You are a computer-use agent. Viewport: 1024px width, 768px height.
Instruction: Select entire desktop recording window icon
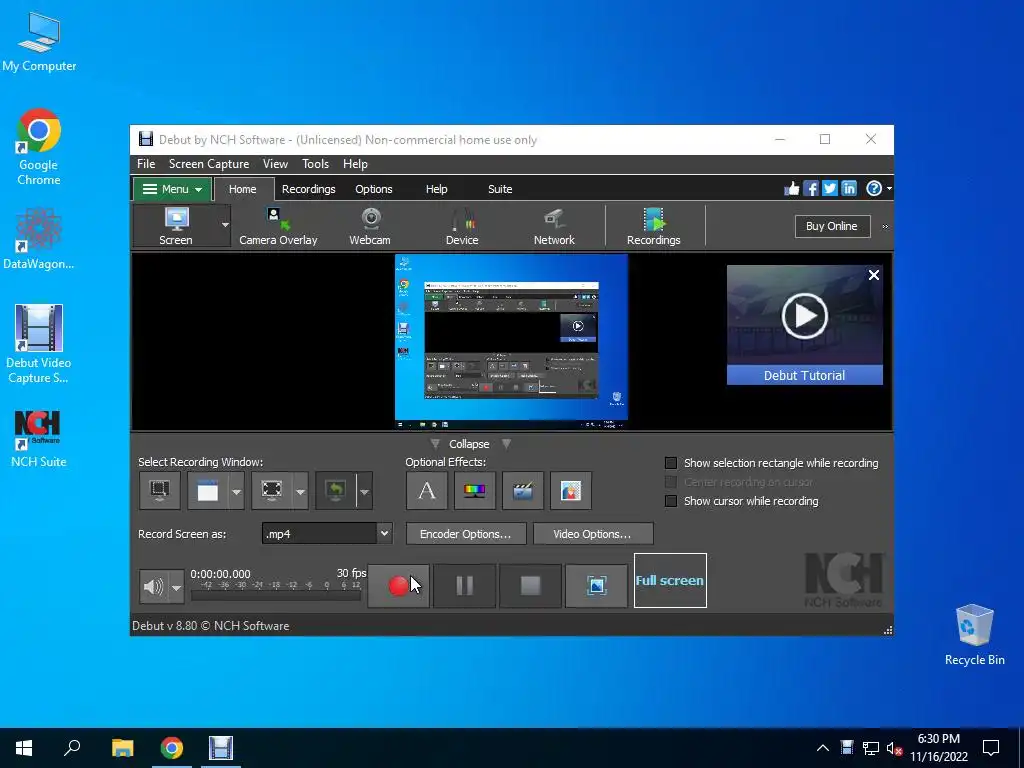(160, 490)
